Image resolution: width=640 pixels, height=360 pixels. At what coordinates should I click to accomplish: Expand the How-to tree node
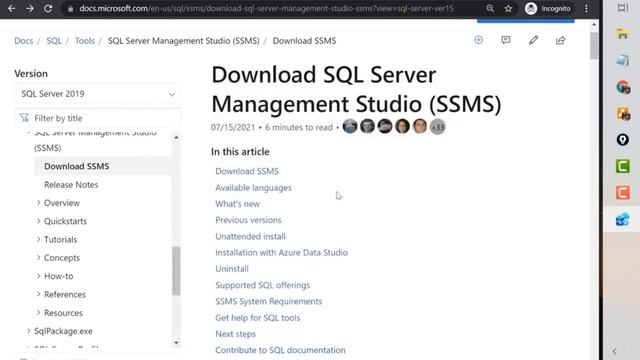pyautogui.click(x=38, y=276)
